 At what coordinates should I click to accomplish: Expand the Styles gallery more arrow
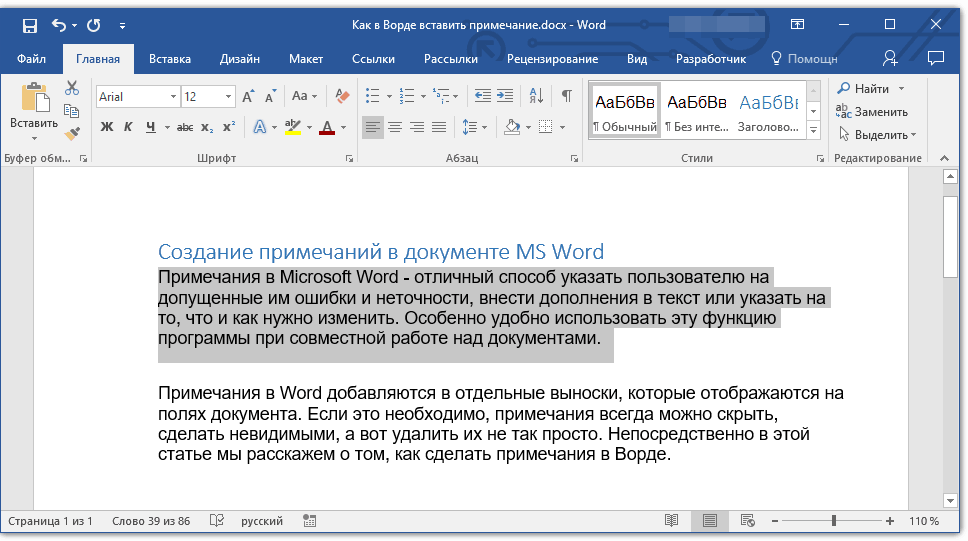coord(813,131)
